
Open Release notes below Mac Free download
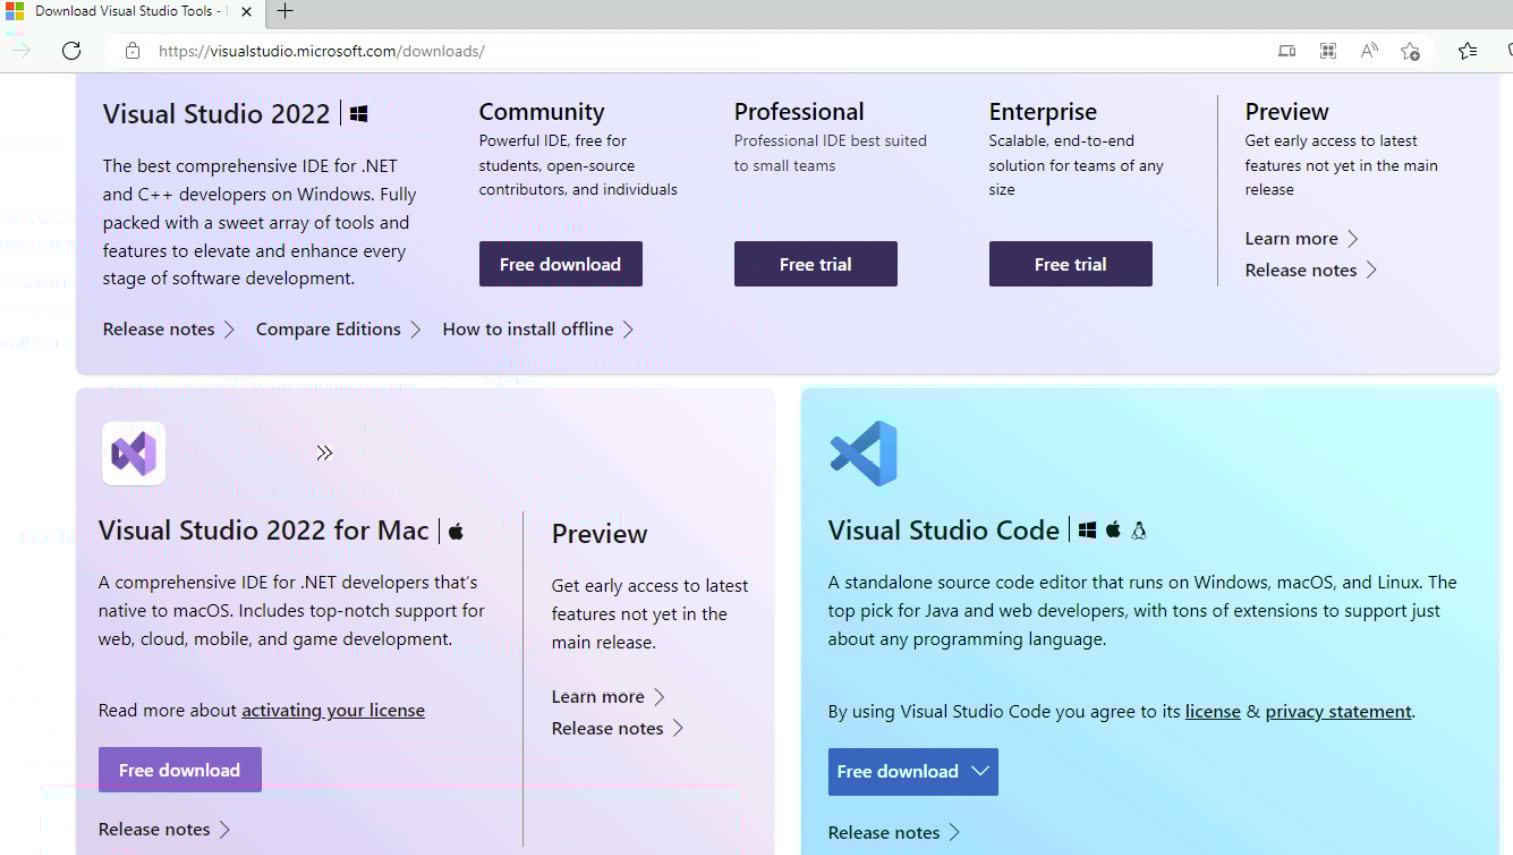pyautogui.click(x=164, y=829)
